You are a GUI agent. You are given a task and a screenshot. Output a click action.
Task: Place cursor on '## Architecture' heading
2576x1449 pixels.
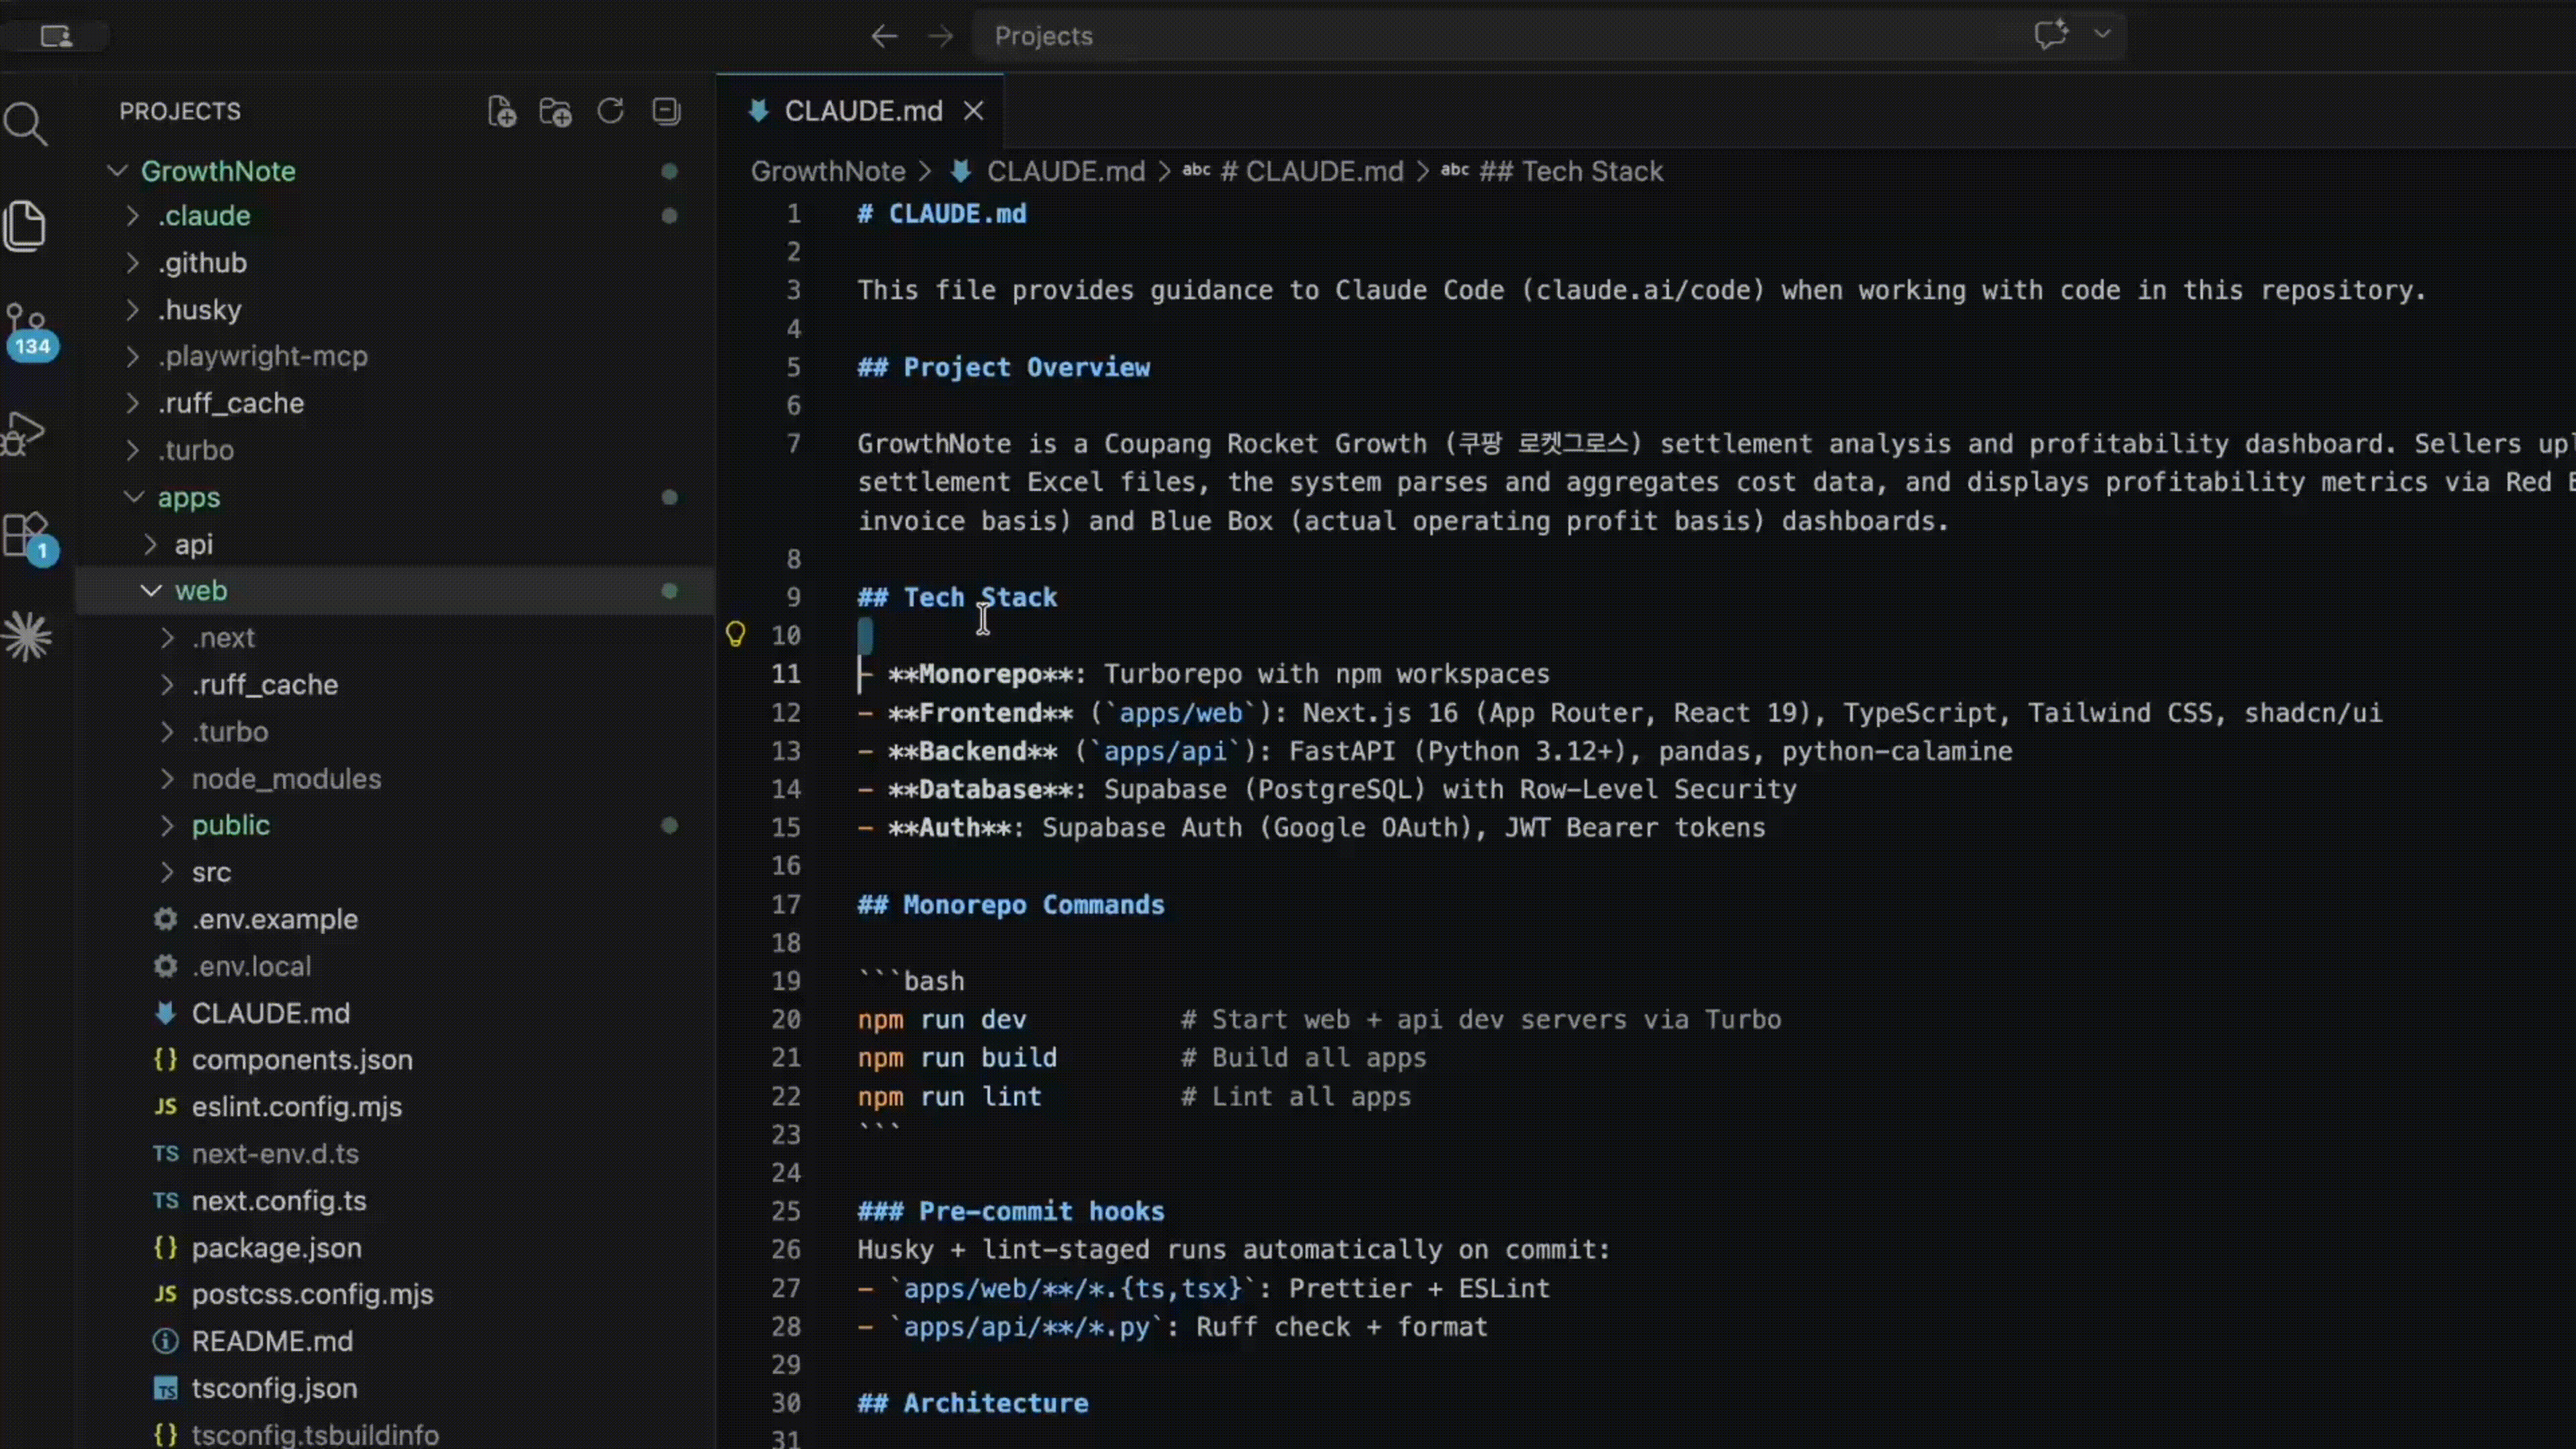[x=972, y=1403]
